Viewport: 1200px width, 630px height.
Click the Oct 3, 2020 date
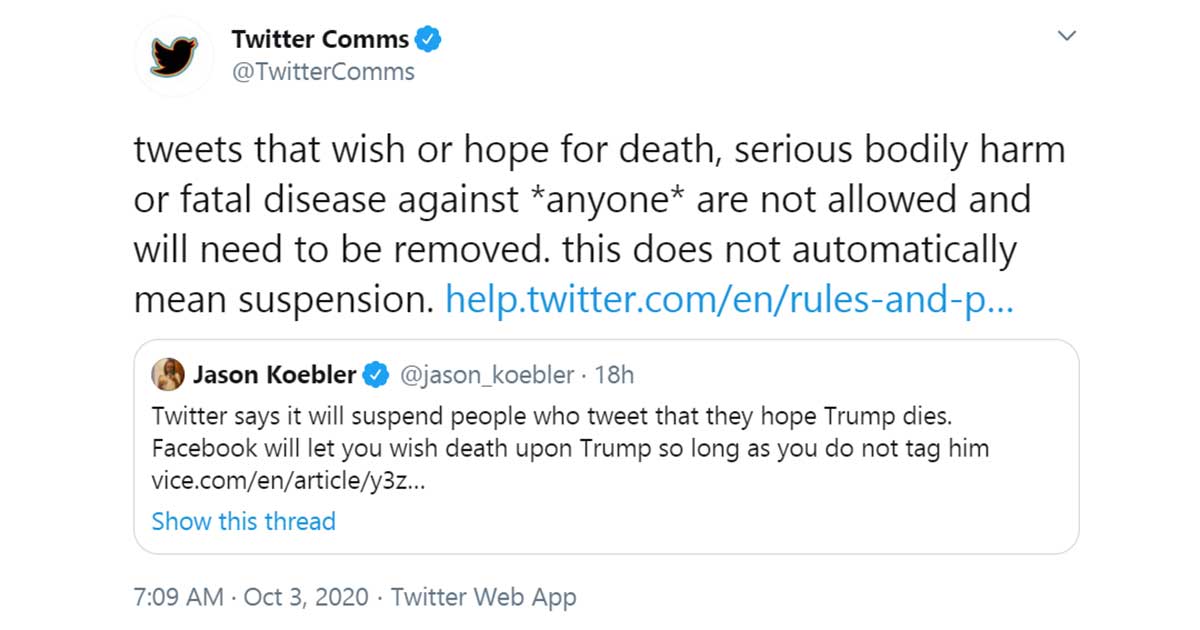(305, 598)
